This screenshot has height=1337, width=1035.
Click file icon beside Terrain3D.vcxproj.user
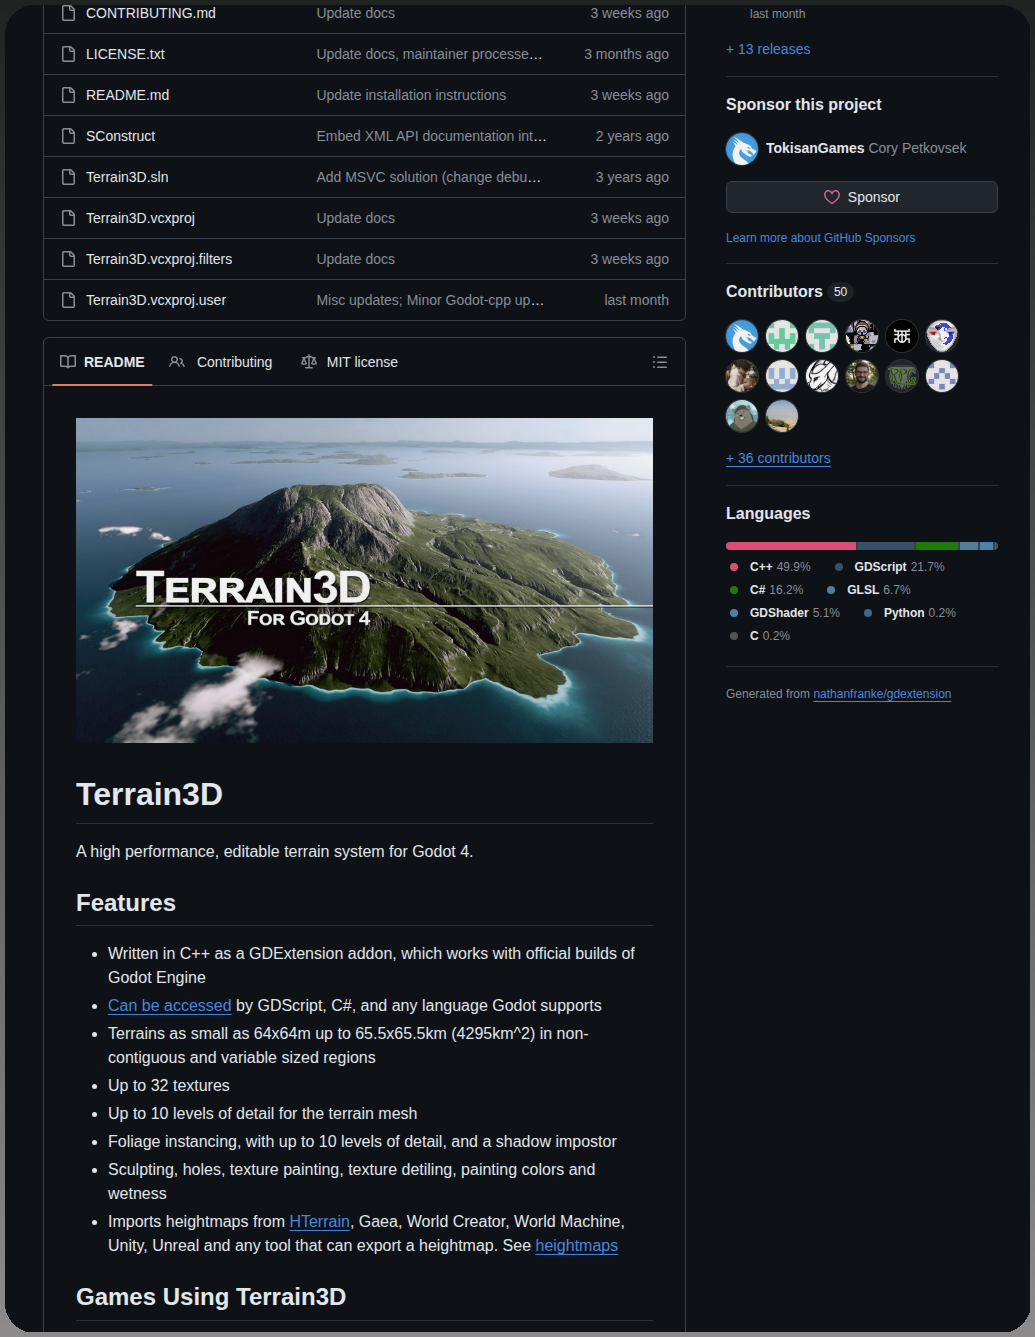[68, 300]
